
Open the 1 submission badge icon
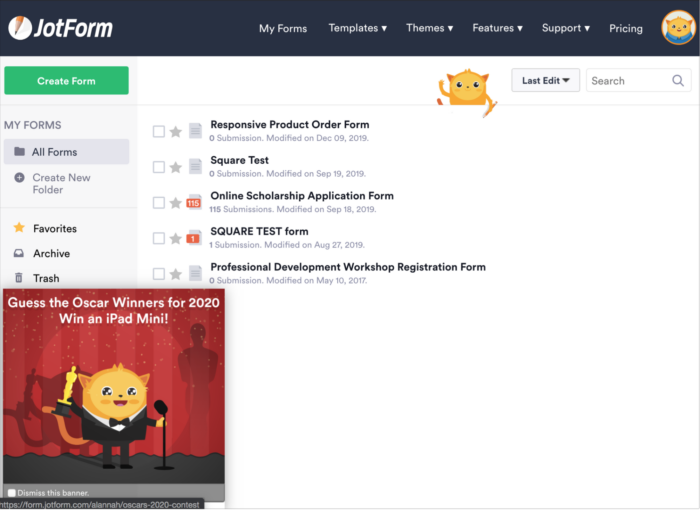pyautogui.click(x=194, y=238)
